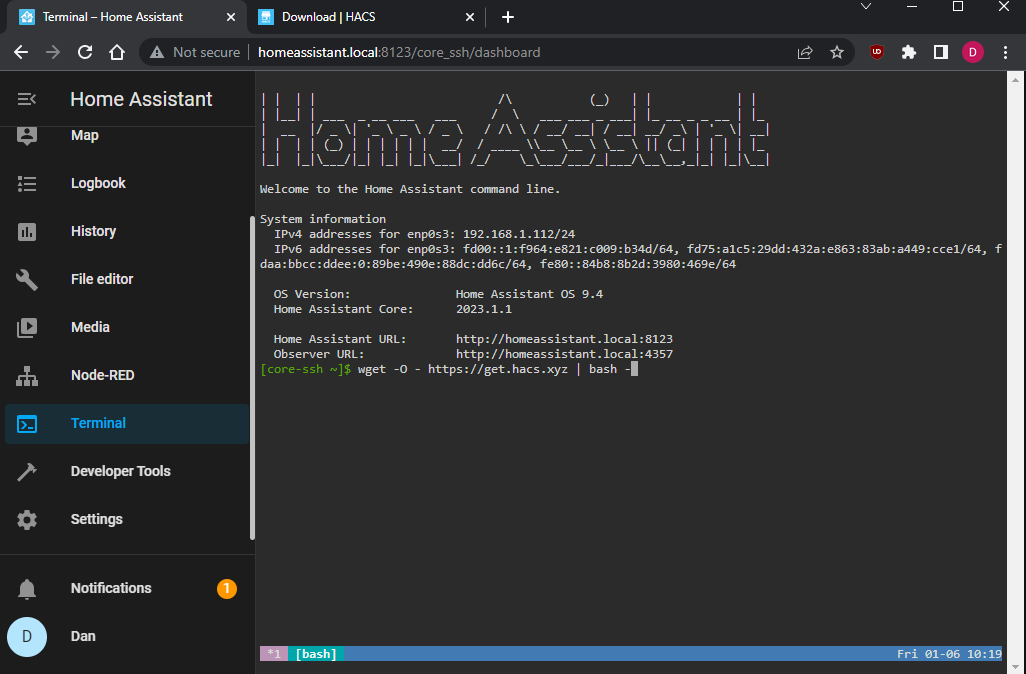Image resolution: width=1026 pixels, height=674 pixels.
Task: Reload the page
Action: tap(85, 52)
